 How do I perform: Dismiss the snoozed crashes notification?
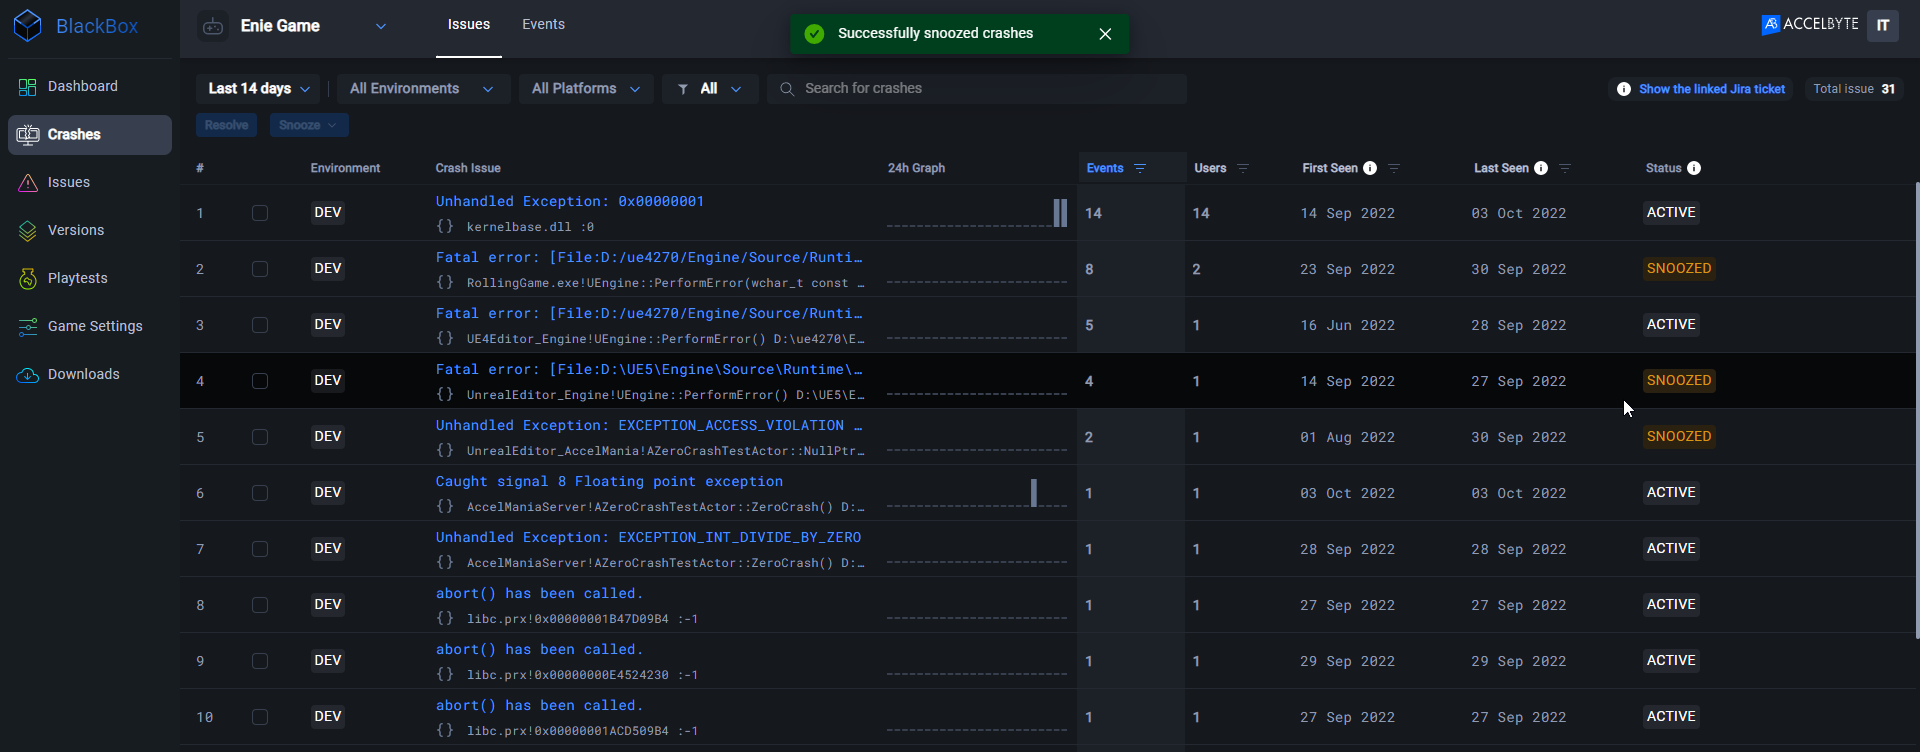pos(1105,34)
